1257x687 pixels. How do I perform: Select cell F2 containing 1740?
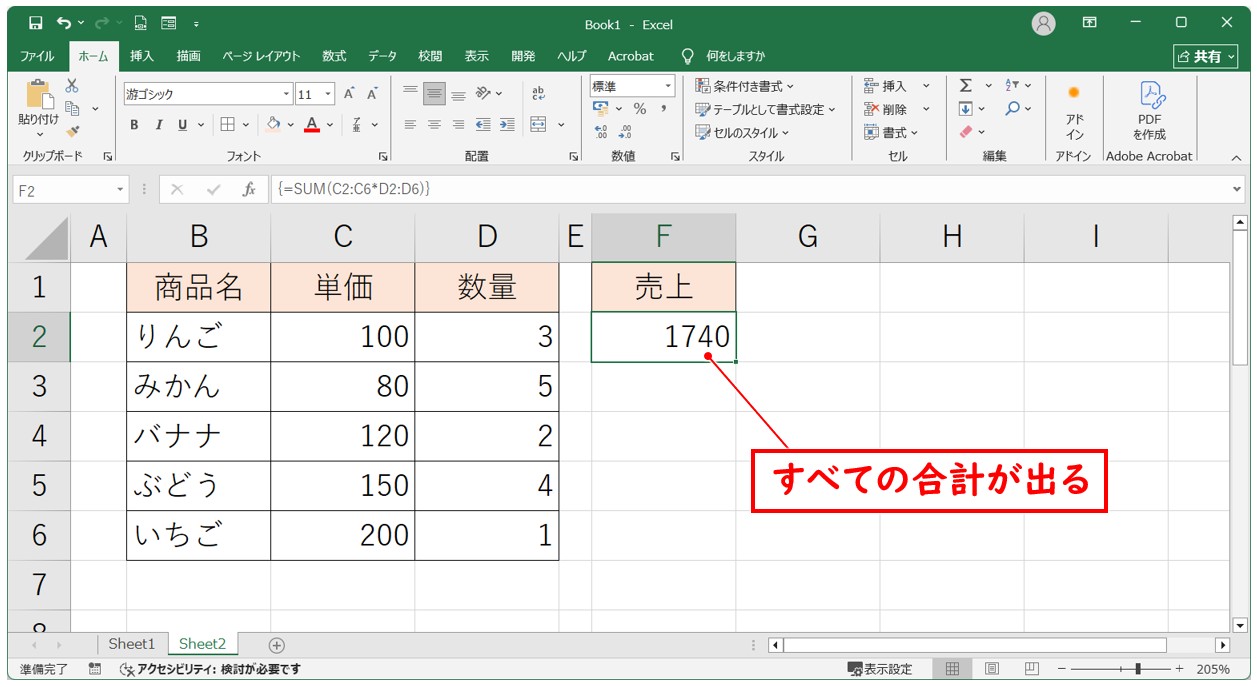point(663,337)
